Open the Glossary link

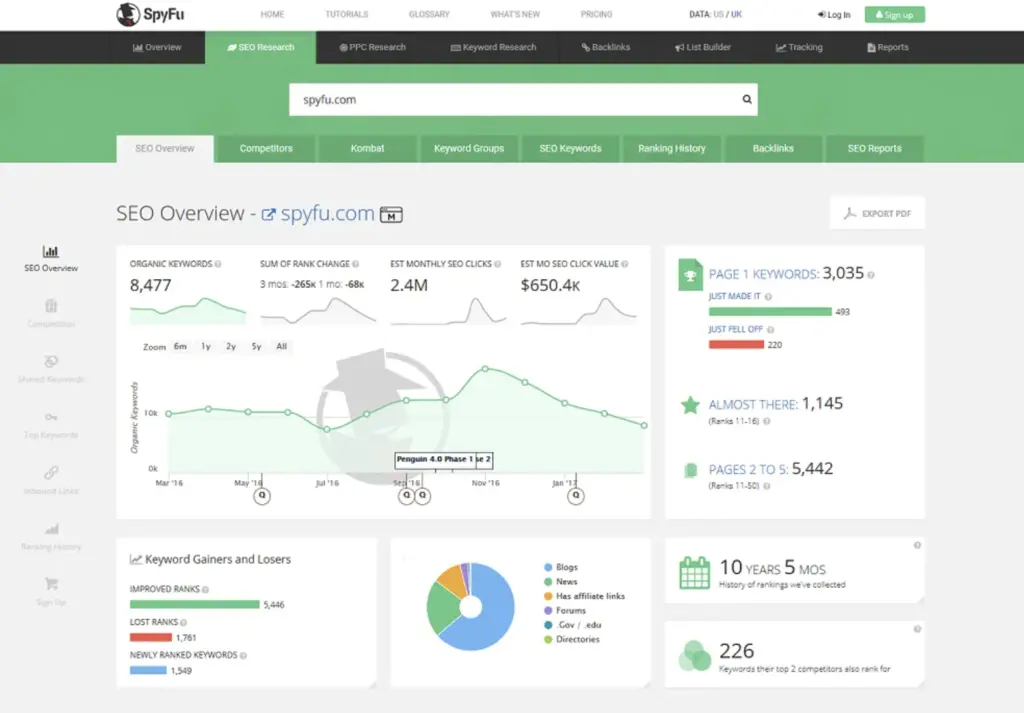click(429, 14)
